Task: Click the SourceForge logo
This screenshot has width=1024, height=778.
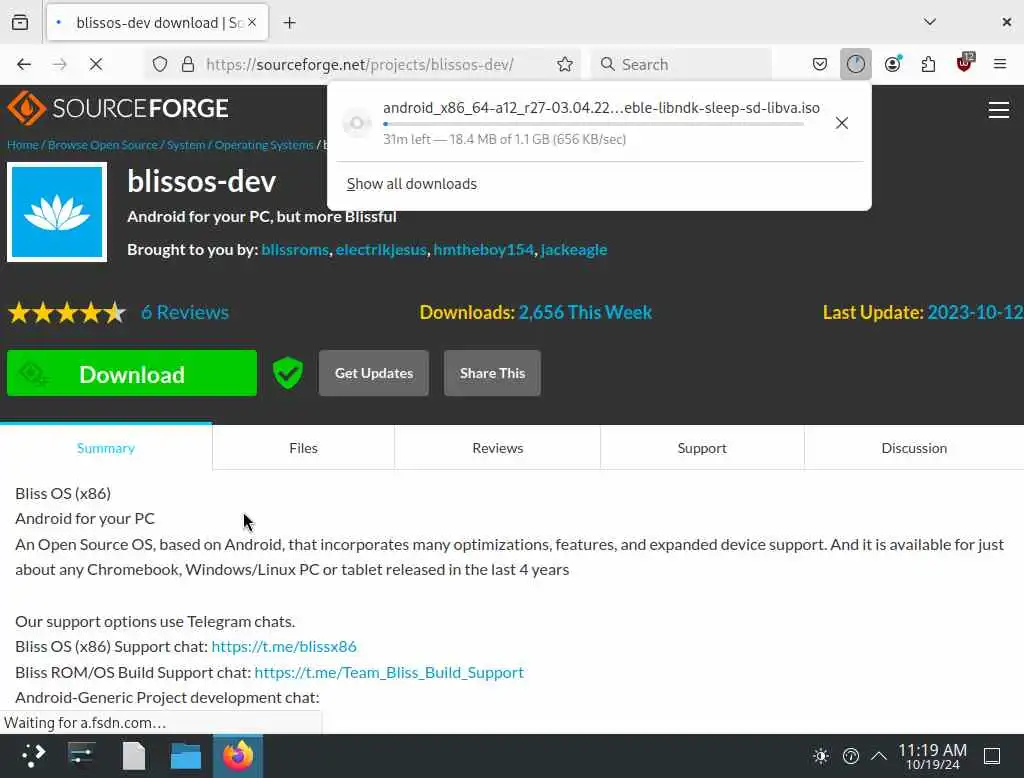Action: click(118, 108)
